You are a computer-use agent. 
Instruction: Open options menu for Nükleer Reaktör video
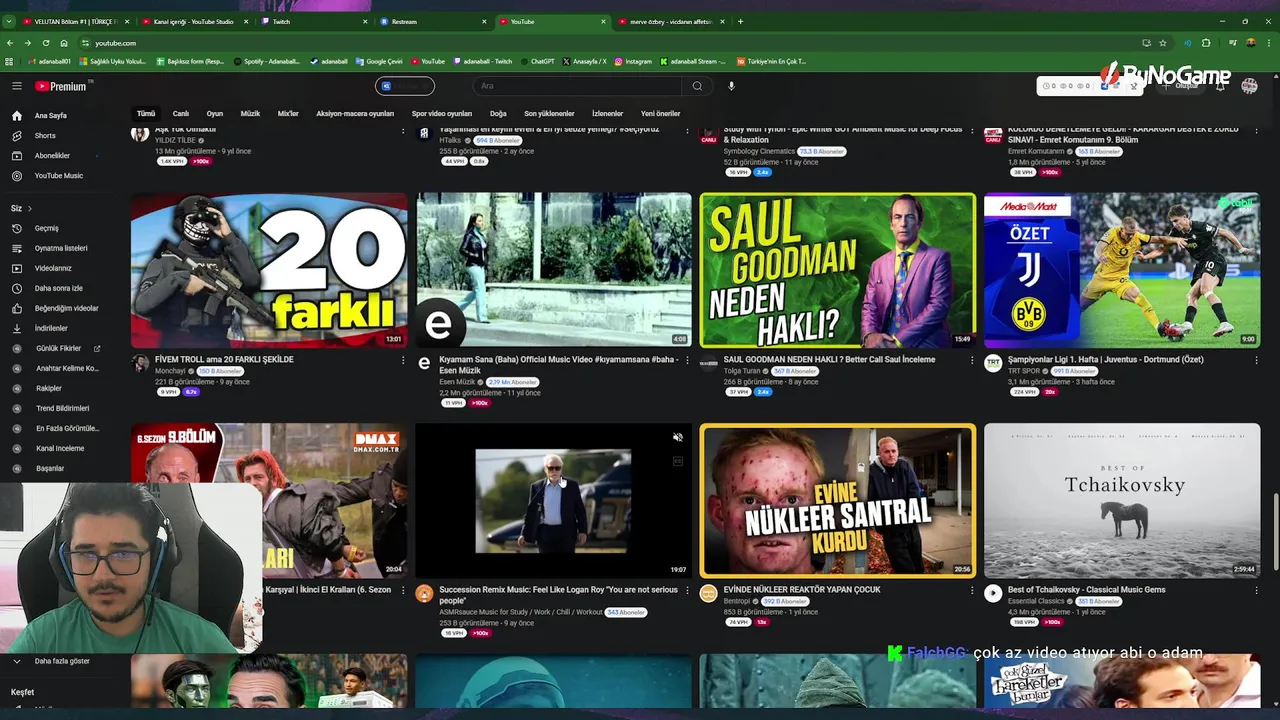coord(971,590)
